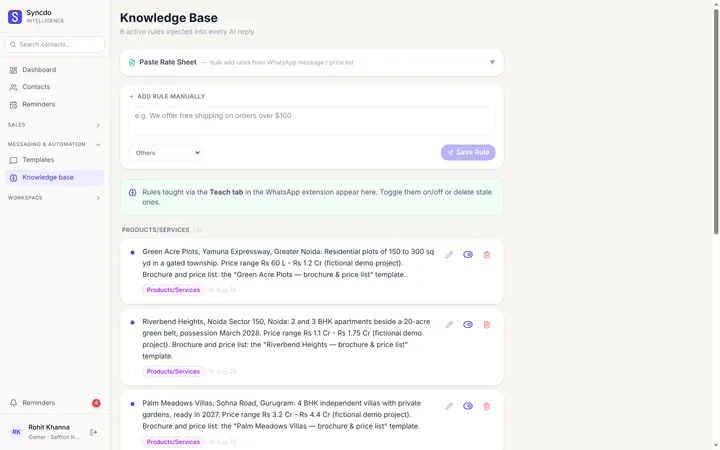The image size is (720, 450).
Task: Delete the Palm Meadows Villas rule
Action: point(487,406)
